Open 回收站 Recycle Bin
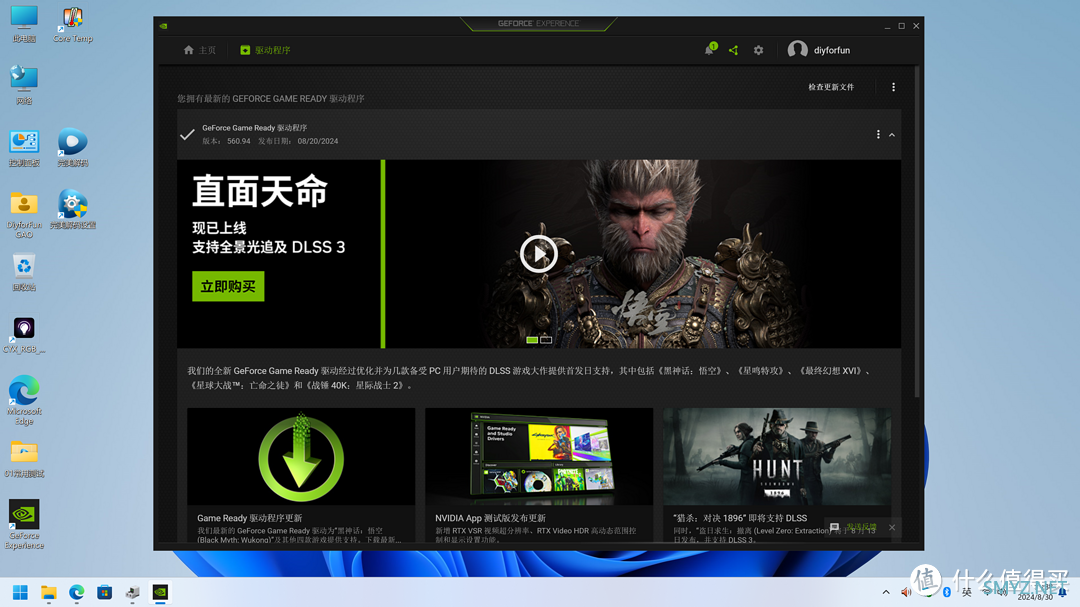The height and width of the screenshot is (607, 1080). tap(24, 271)
